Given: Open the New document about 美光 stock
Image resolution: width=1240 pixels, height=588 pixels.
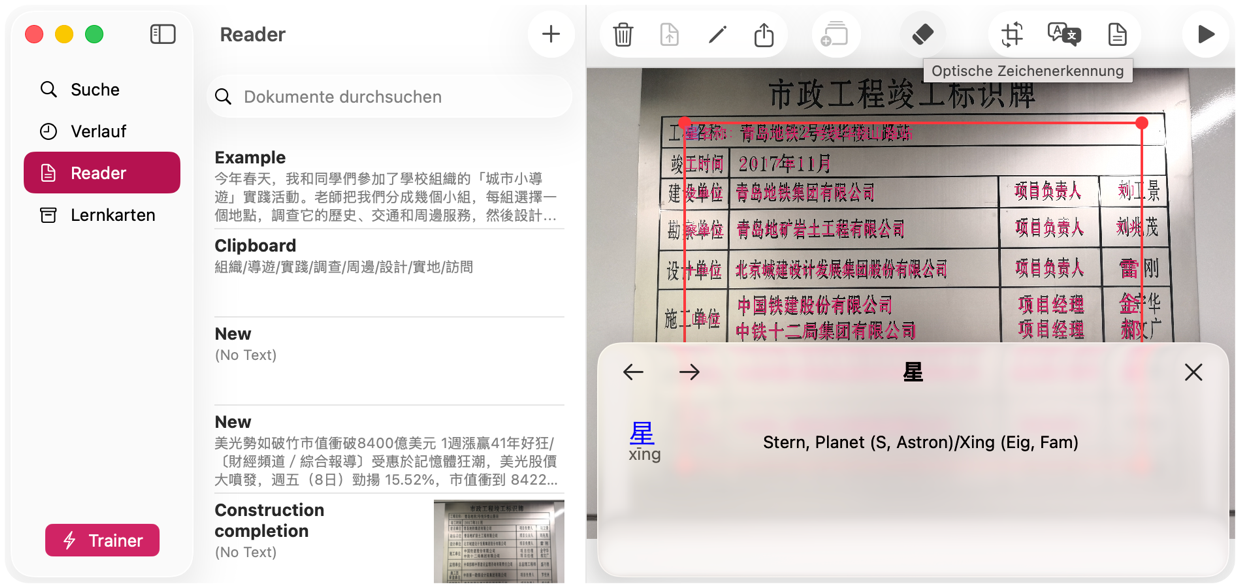Looking at the screenshot, I should 389,449.
